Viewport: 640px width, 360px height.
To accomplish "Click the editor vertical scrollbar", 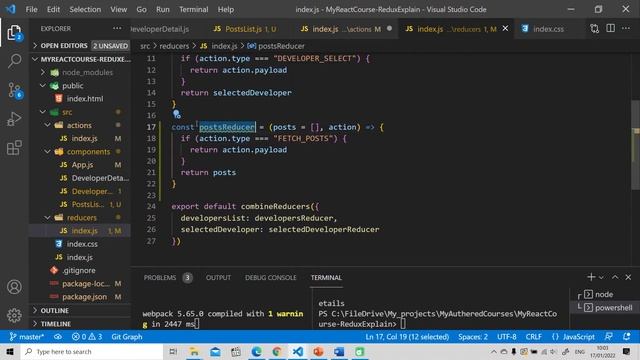I will (x=636, y=144).
